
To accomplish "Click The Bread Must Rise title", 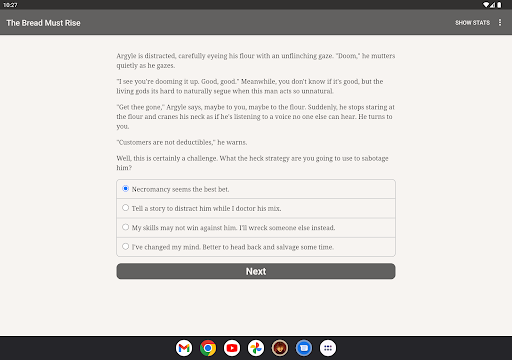I will click(43, 23).
